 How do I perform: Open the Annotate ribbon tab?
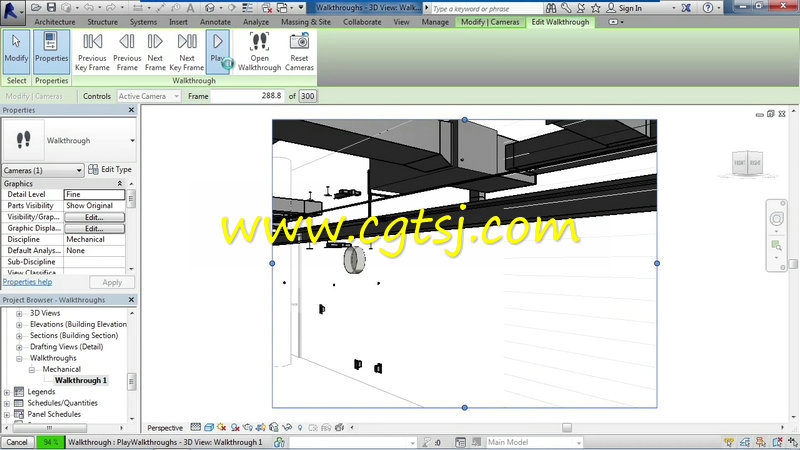click(x=215, y=22)
